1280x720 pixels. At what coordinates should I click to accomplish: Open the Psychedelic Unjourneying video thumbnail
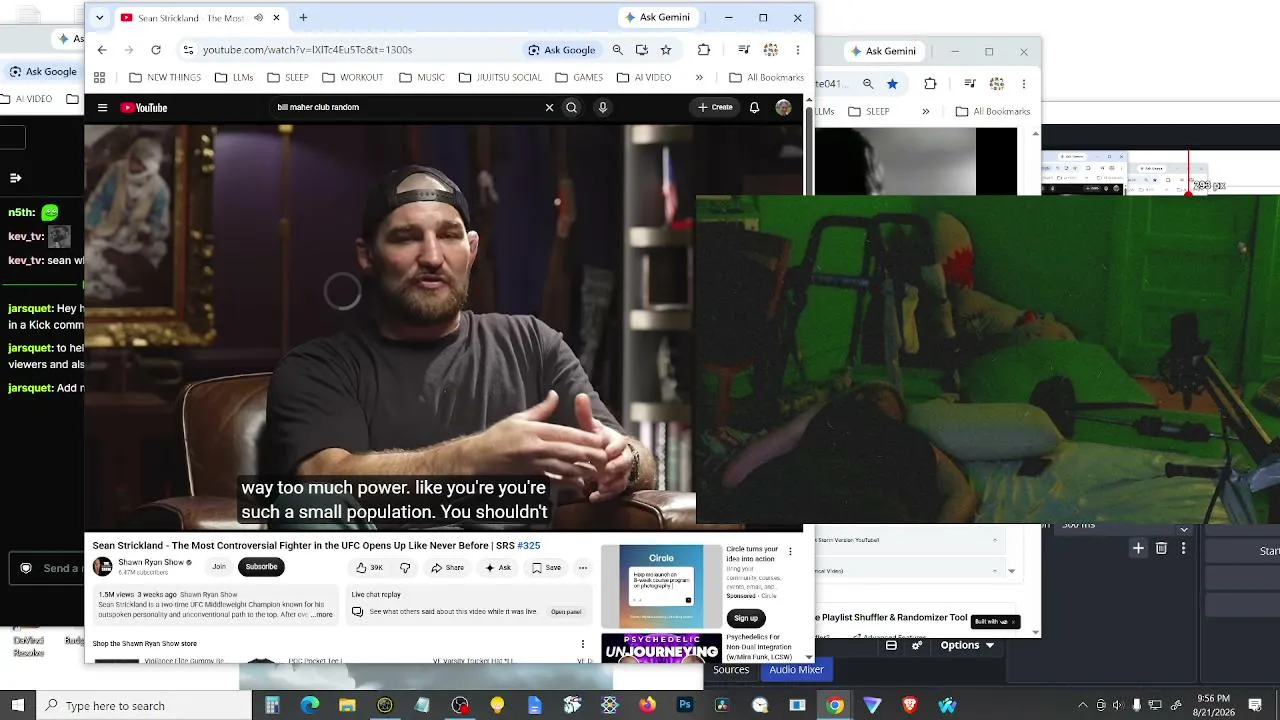(661, 648)
